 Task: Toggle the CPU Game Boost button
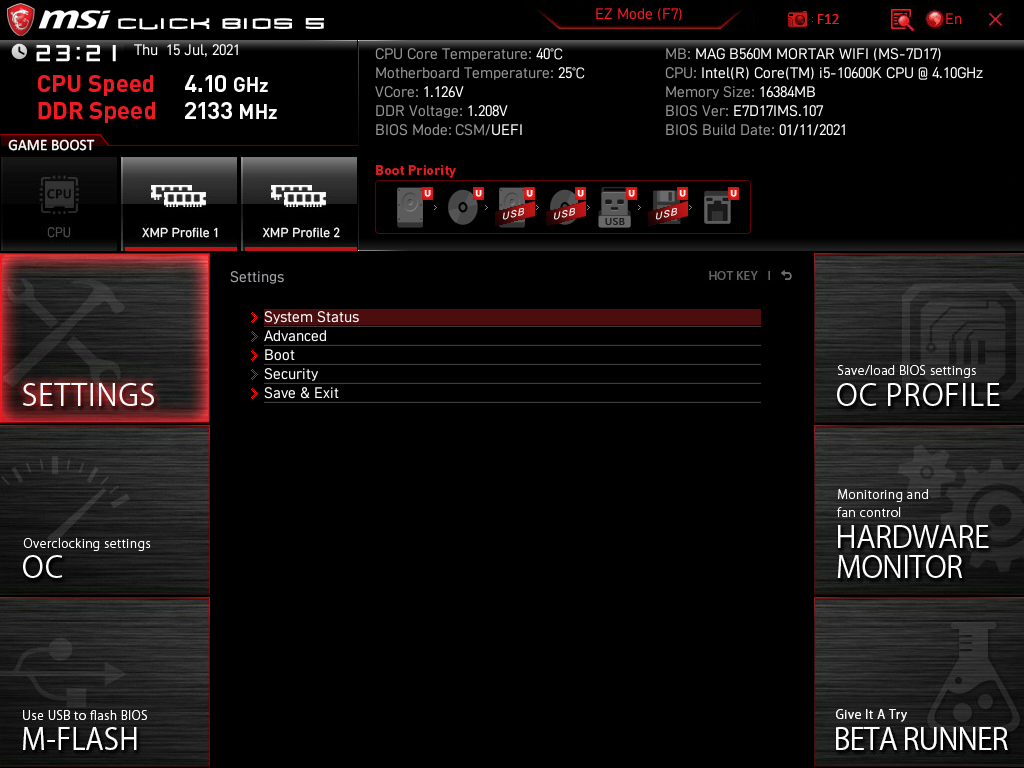(59, 203)
